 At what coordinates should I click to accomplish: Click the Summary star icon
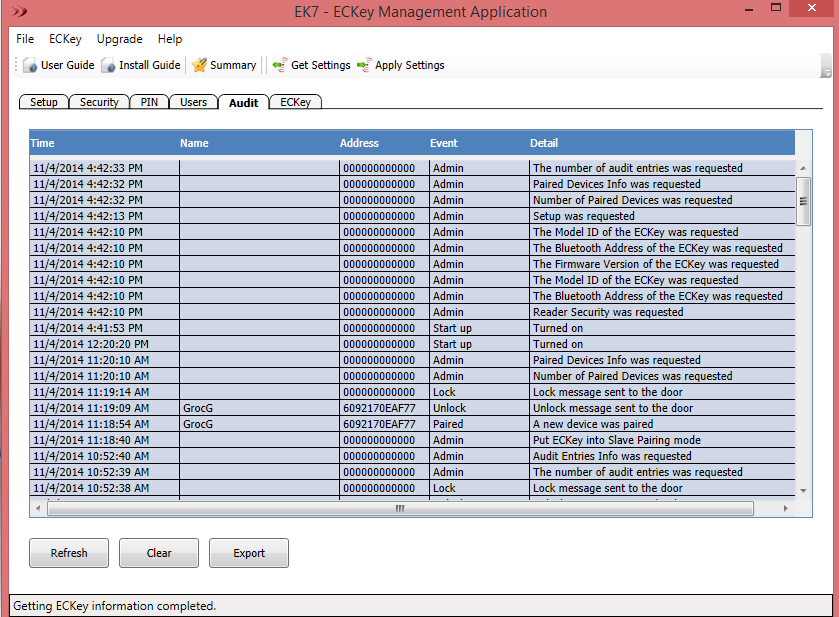tap(199, 65)
